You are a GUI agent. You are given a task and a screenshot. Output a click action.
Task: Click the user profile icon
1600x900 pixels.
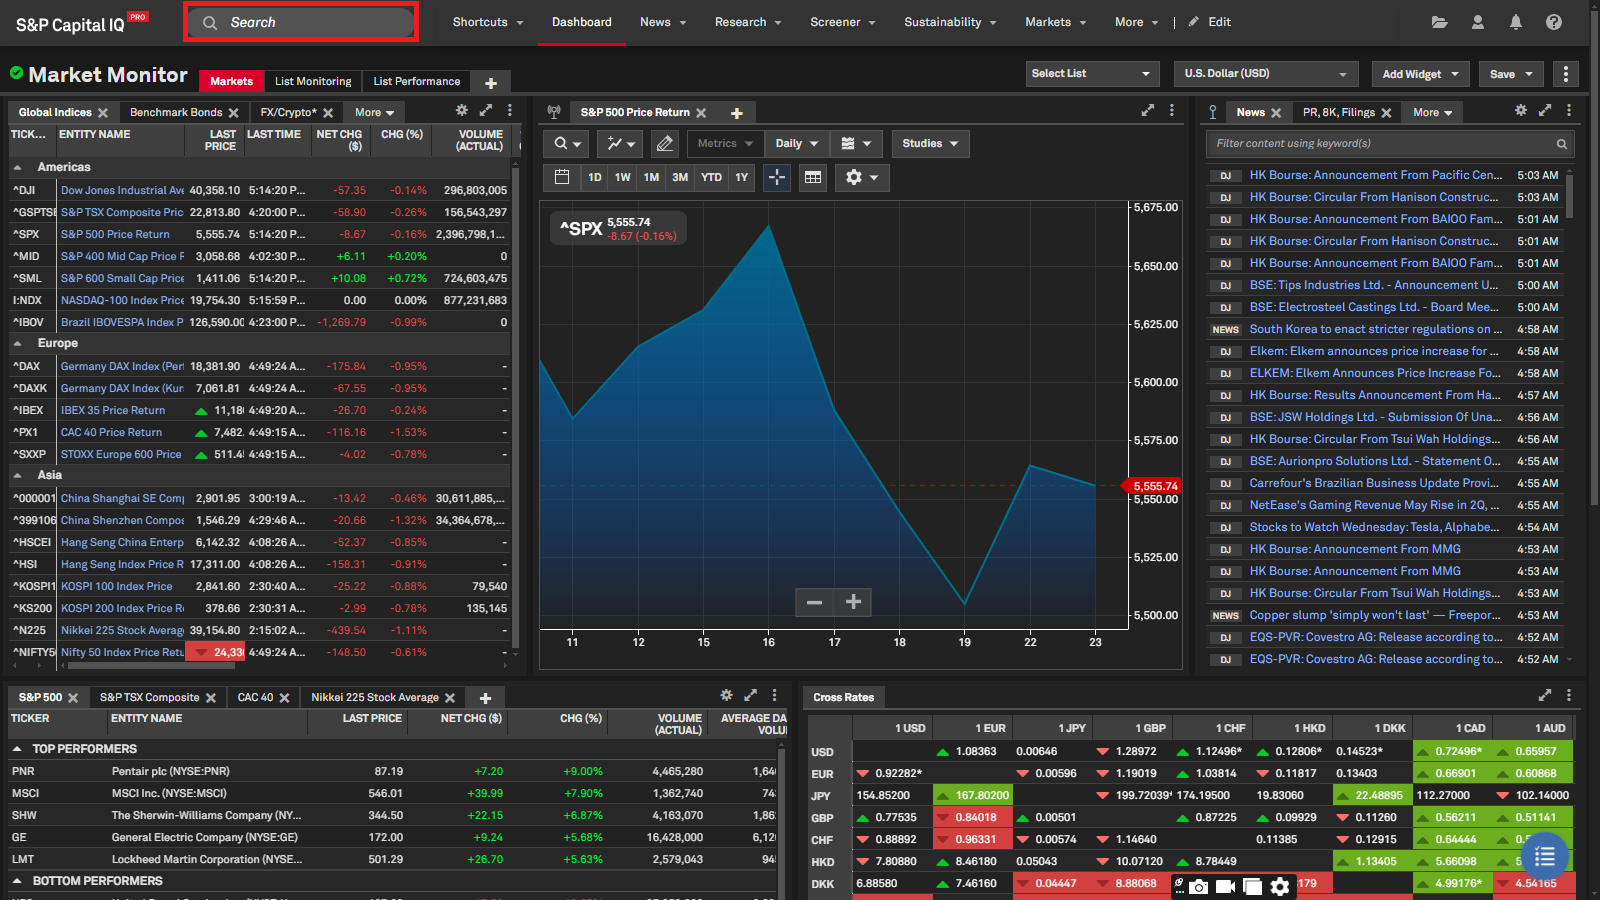[x=1477, y=22]
